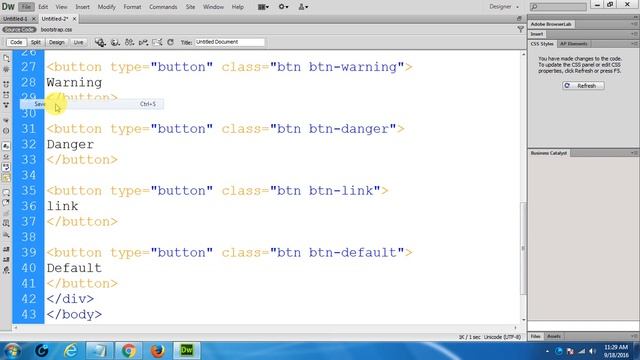Open the Insert panel tab
Image resolution: width=640 pixels, height=360 pixels.
[x=537, y=34]
